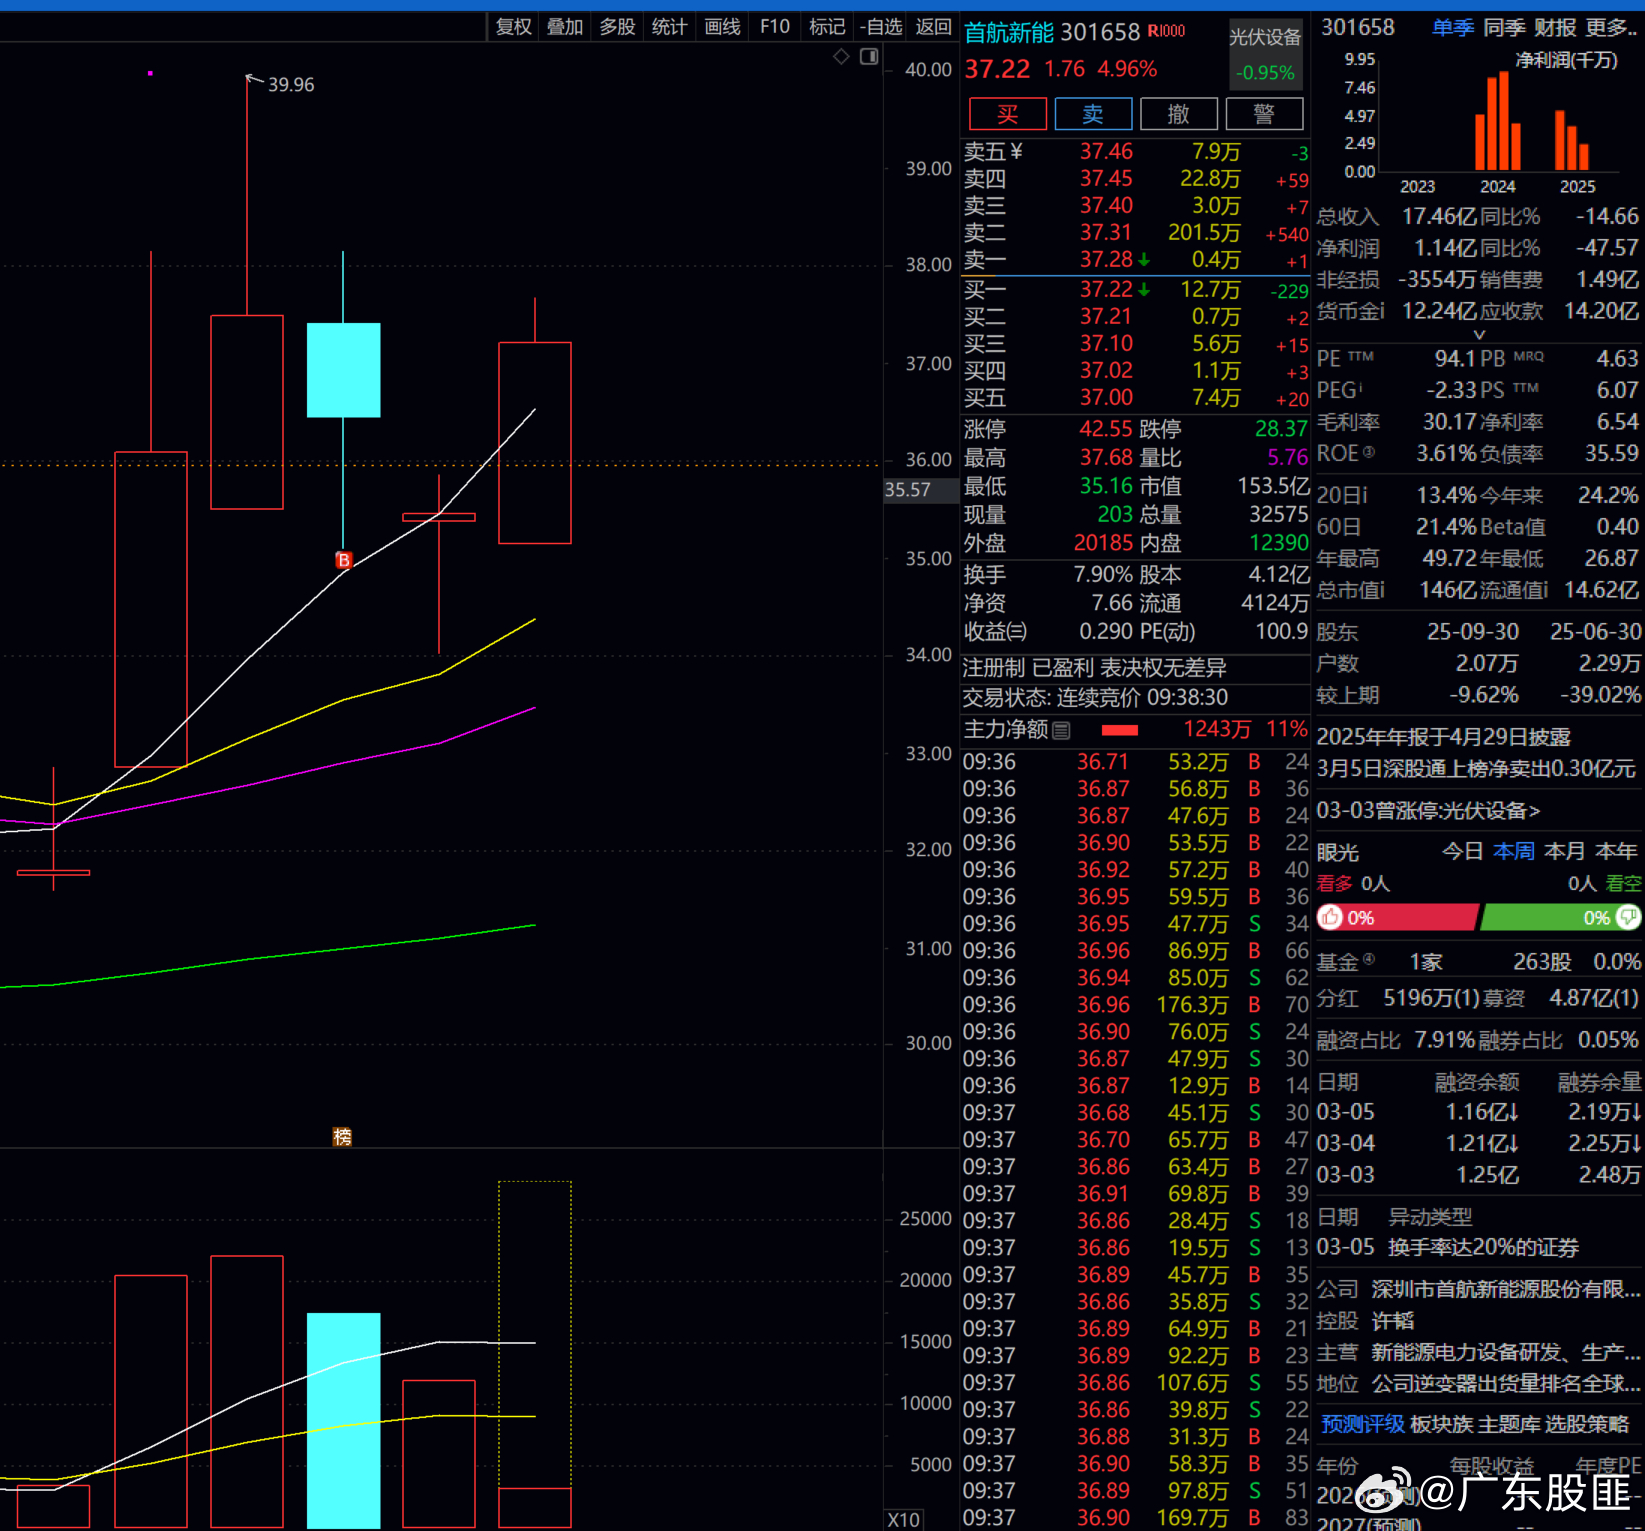Click the red 买 buy button
The image size is (1645, 1531).
[1008, 114]
